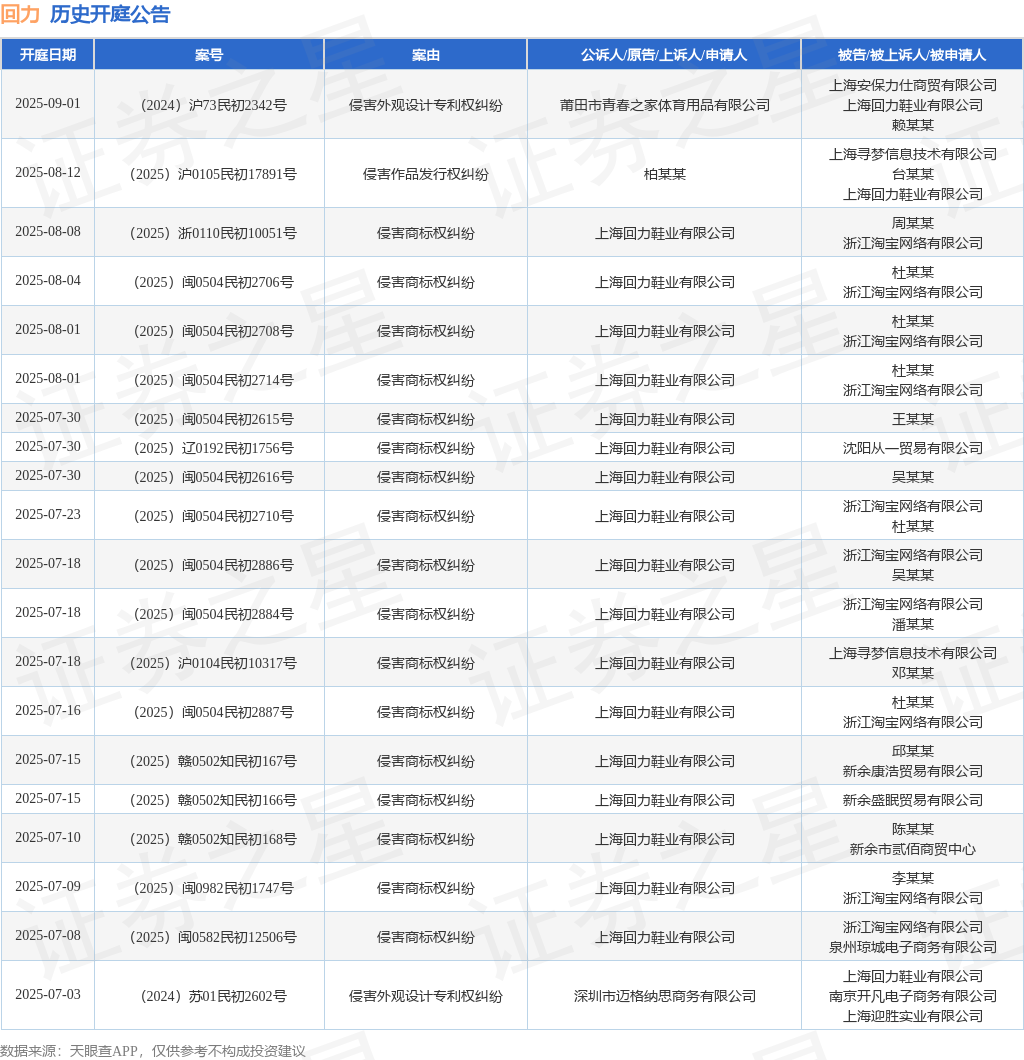Screen dimensions: 1024x1060
Task: Click the date '2025-07-08'
Action: click(48, 936)
